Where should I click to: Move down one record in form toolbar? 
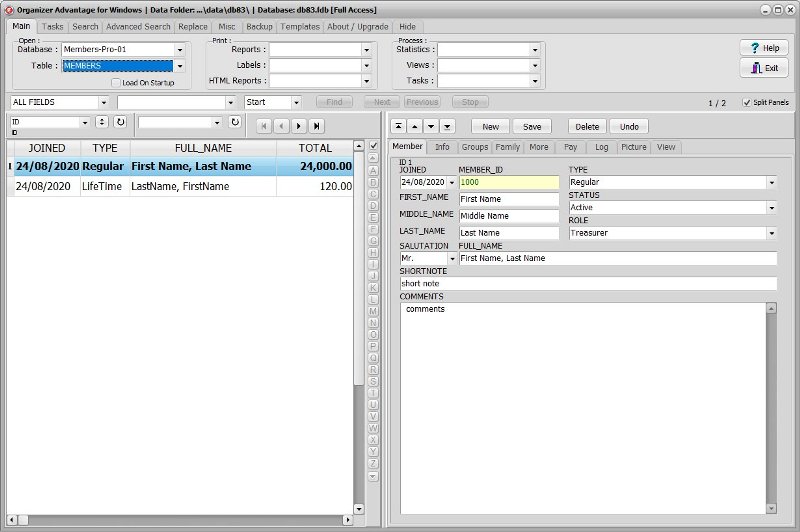(x=431, y=126)
